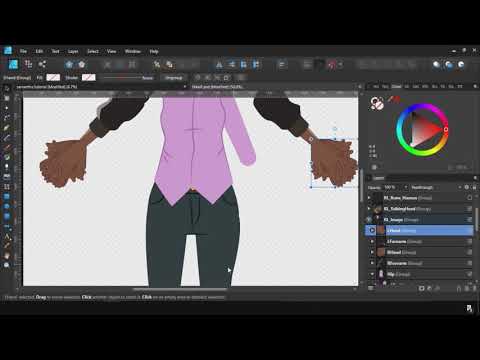480x360 pixels.
Task: Click the mask layer icon at Layers bottom
Action: click(422, 288)
